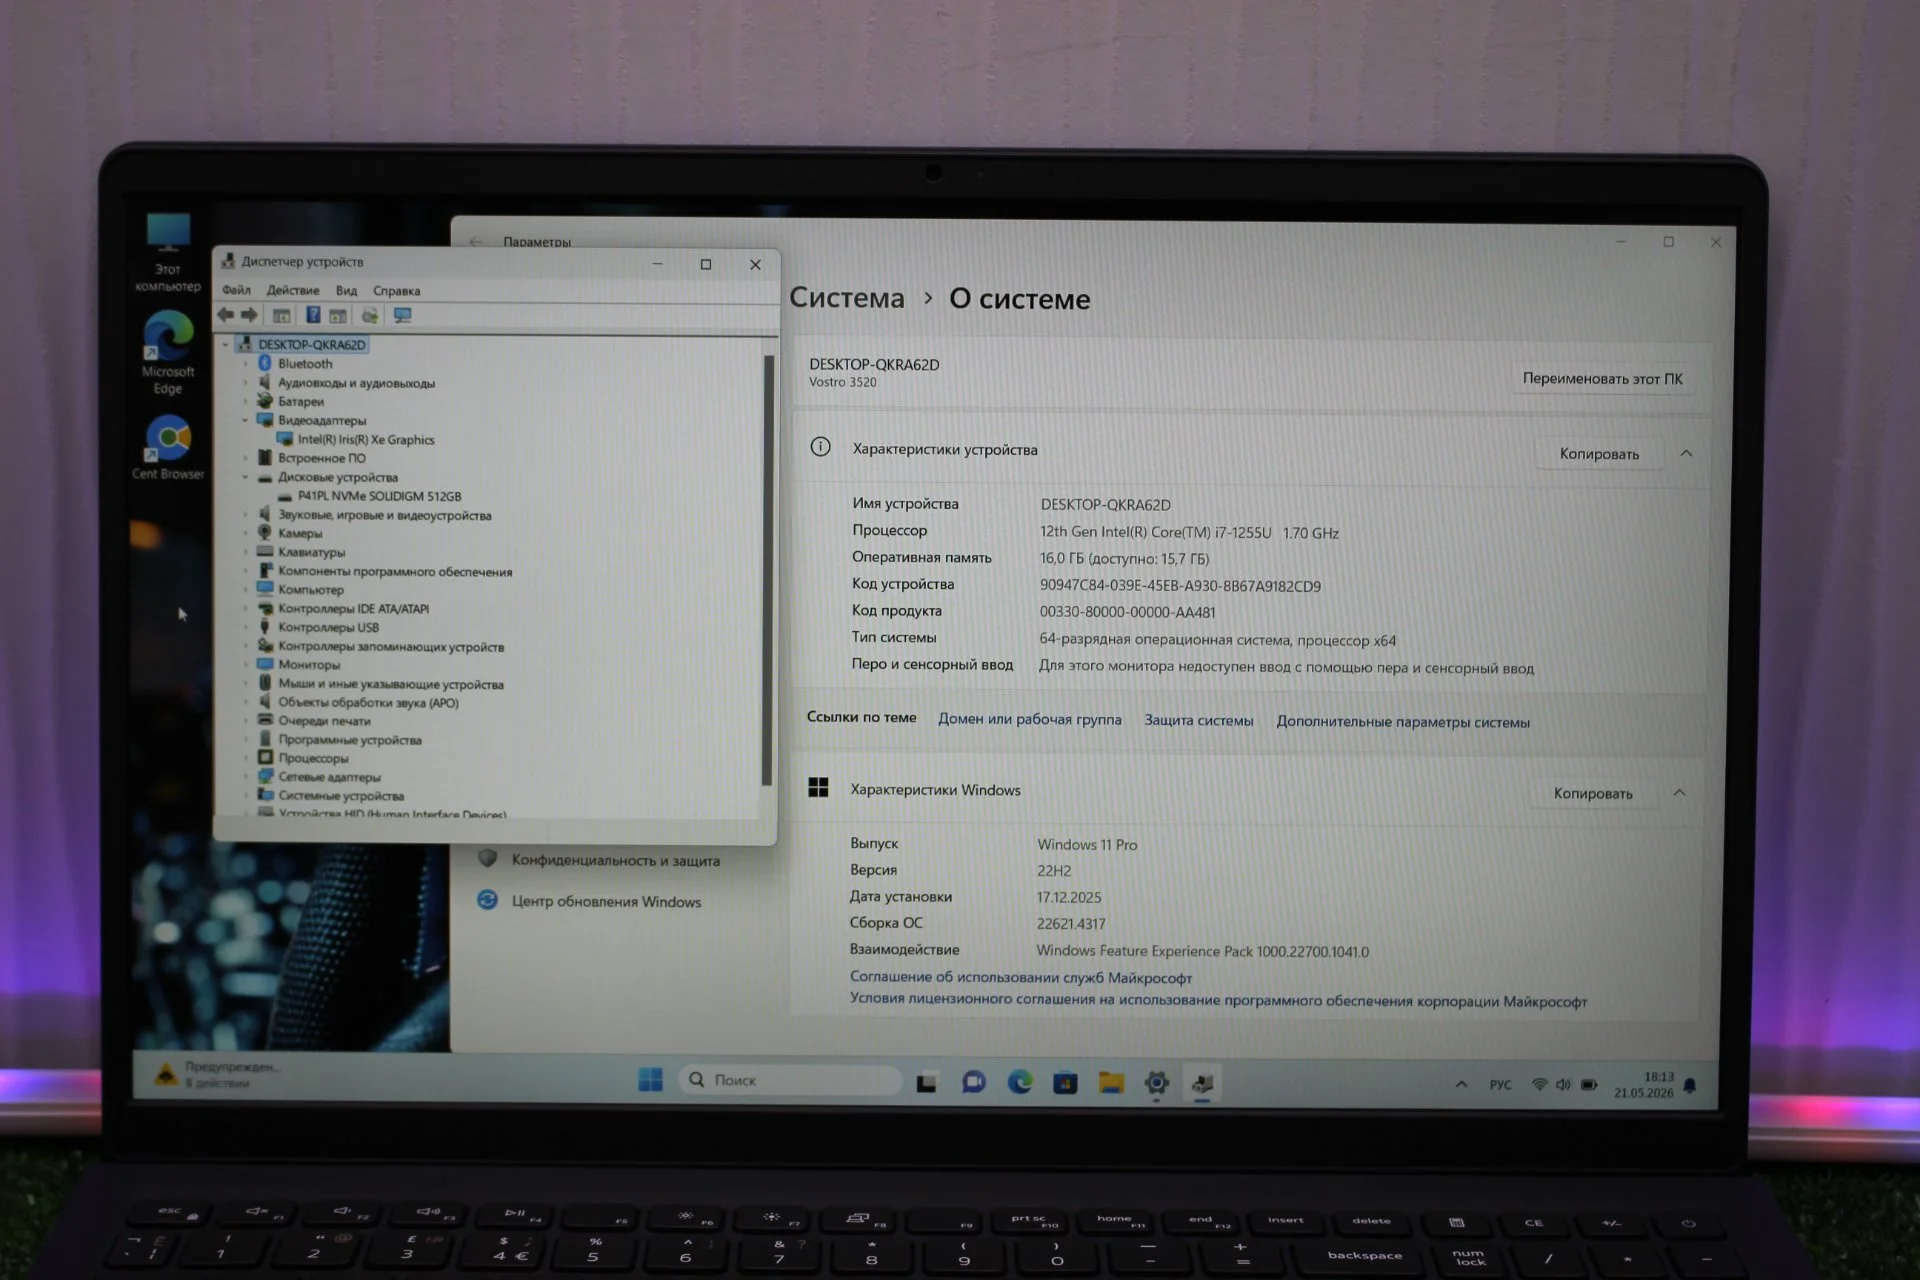The width and height of the screenshot is (1920, 1280).
Task: Open 'Соглашение об использовании служб Майкрософт' link
Action: [x=1021, y=977]
